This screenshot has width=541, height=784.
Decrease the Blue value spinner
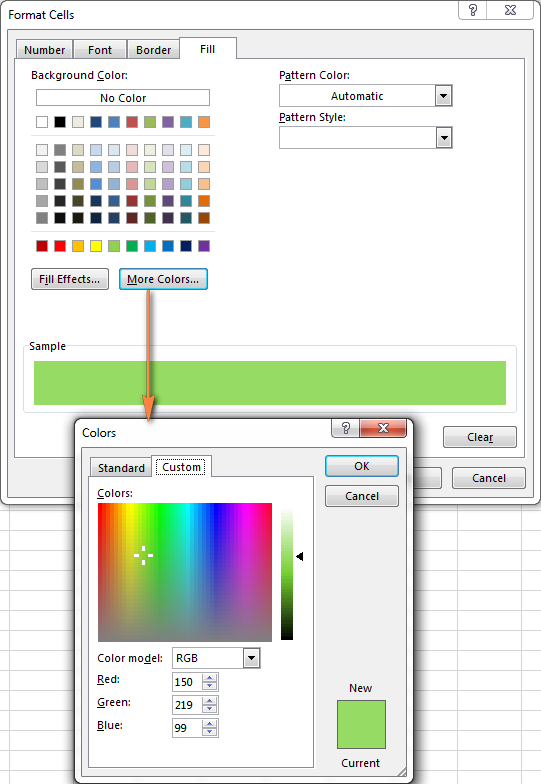[x=210, y=732]
